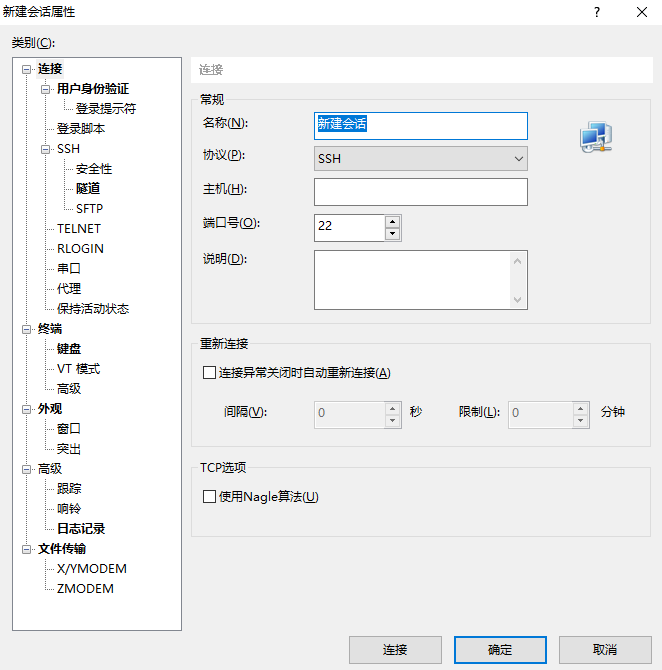Viewport: 662px width, 670px height.
Task: Select 登录脚本 in category tree
Action: (x=81, y=129)
